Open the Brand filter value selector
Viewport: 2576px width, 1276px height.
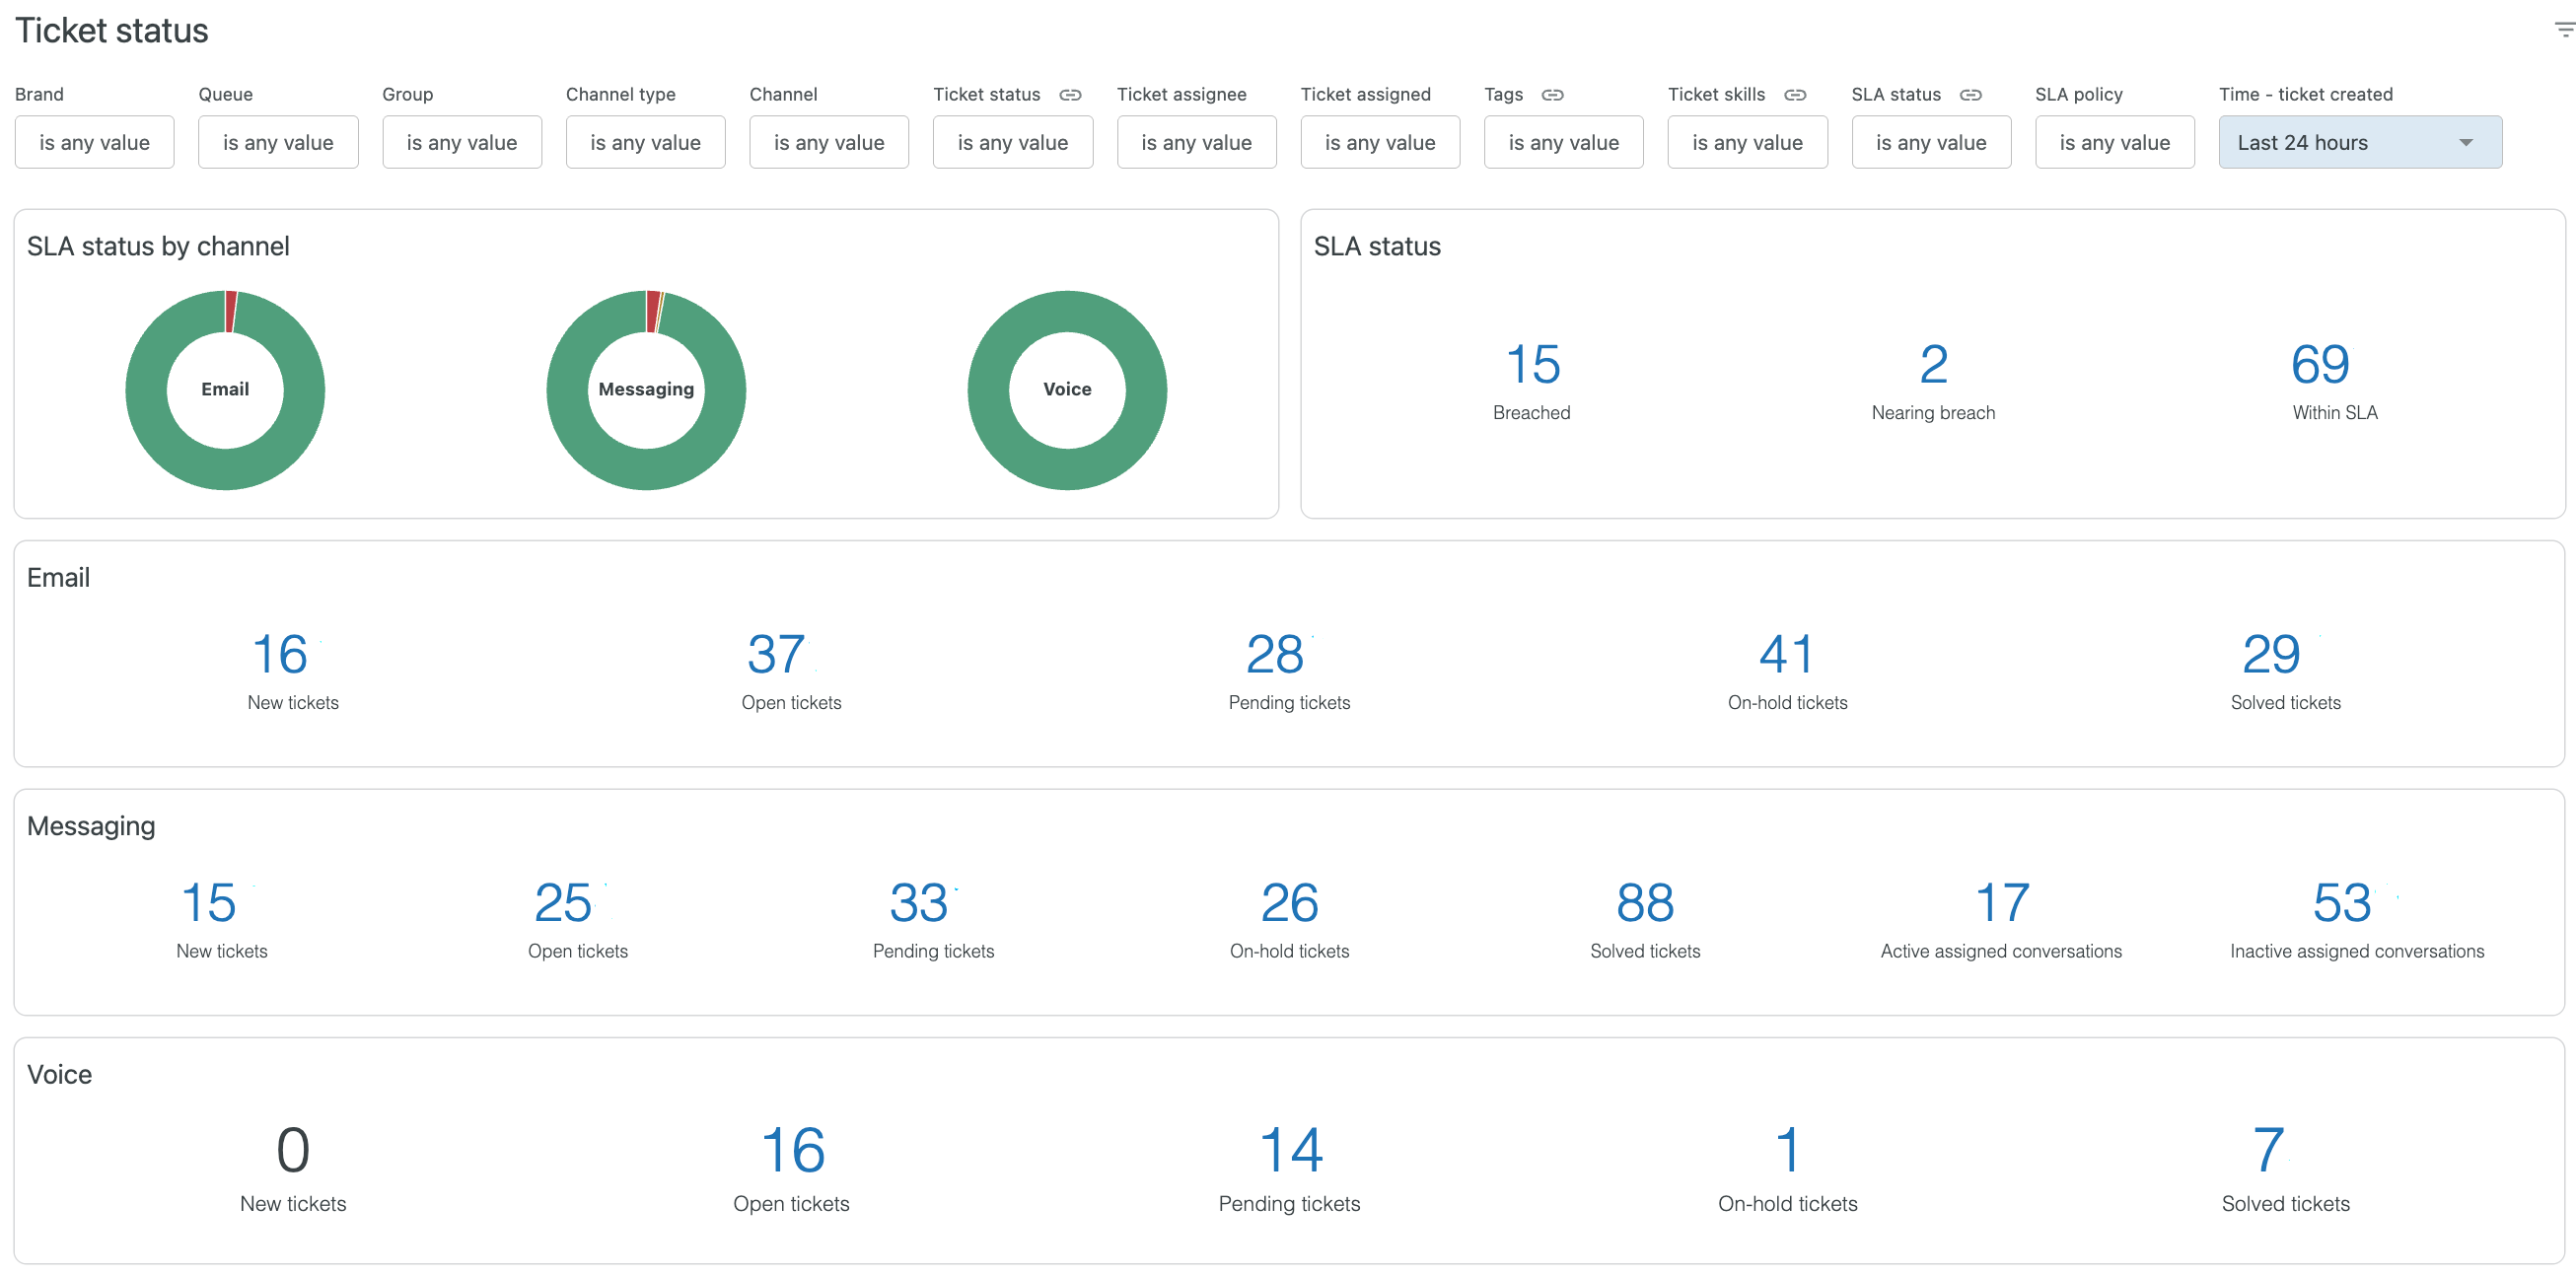[x=94, y=142]
